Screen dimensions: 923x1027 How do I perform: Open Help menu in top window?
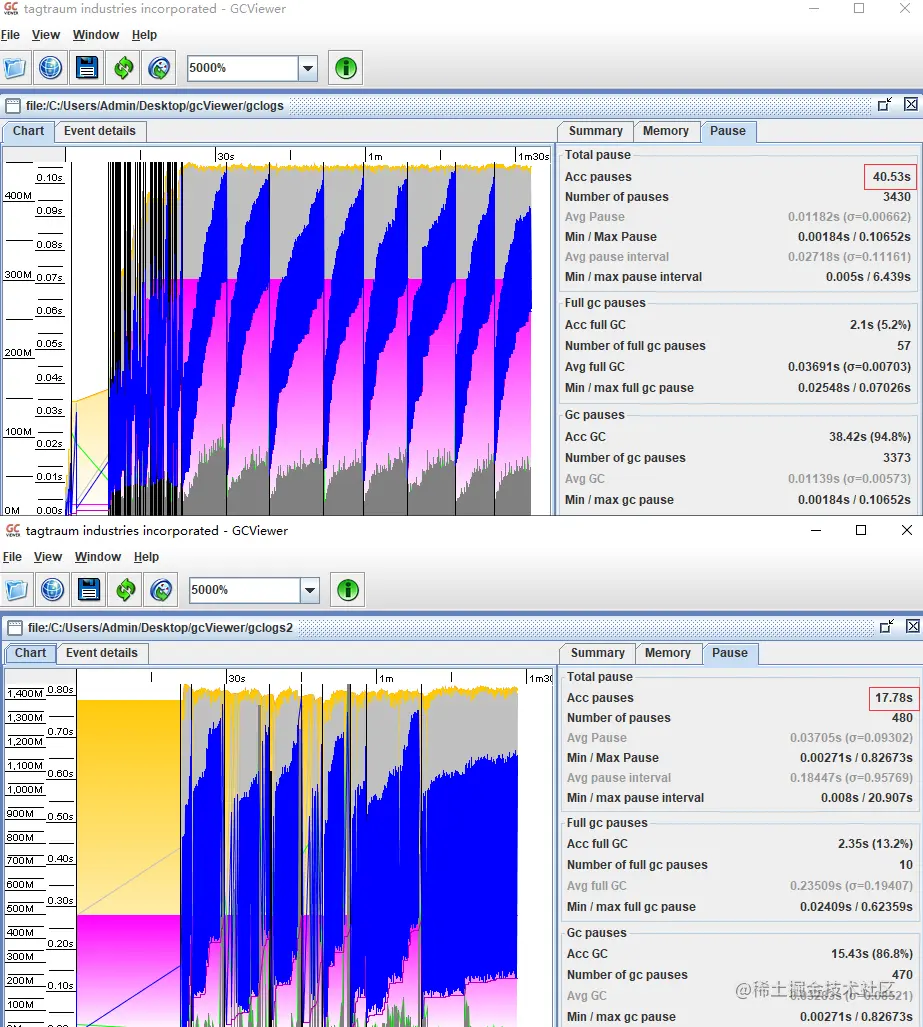coord(144,35)
